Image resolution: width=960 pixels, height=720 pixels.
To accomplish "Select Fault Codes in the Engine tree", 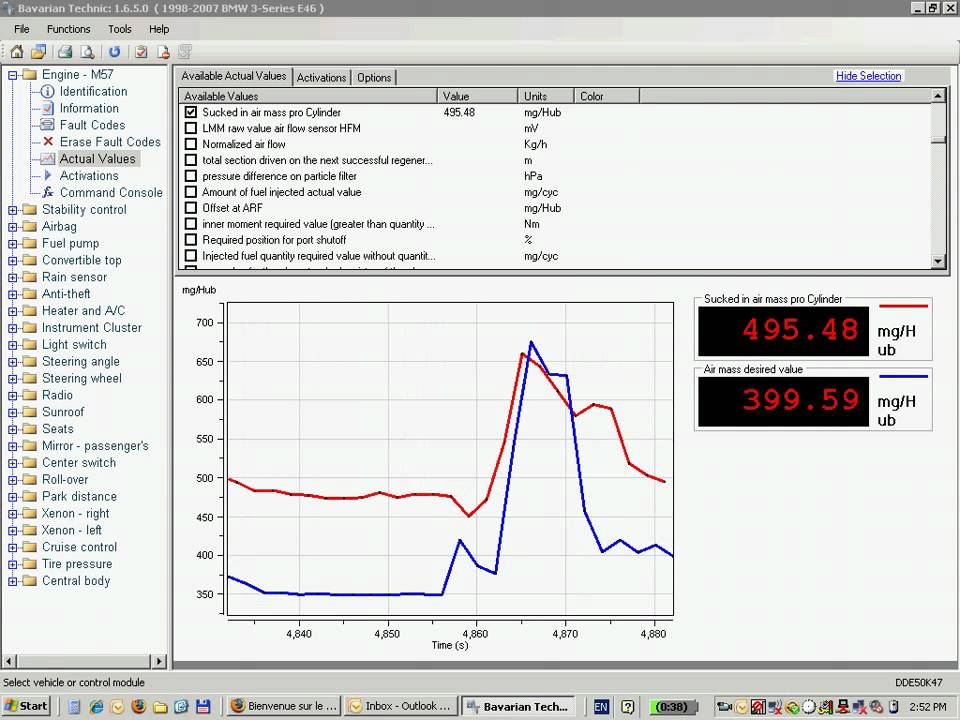I will click(x=92, y=125).
